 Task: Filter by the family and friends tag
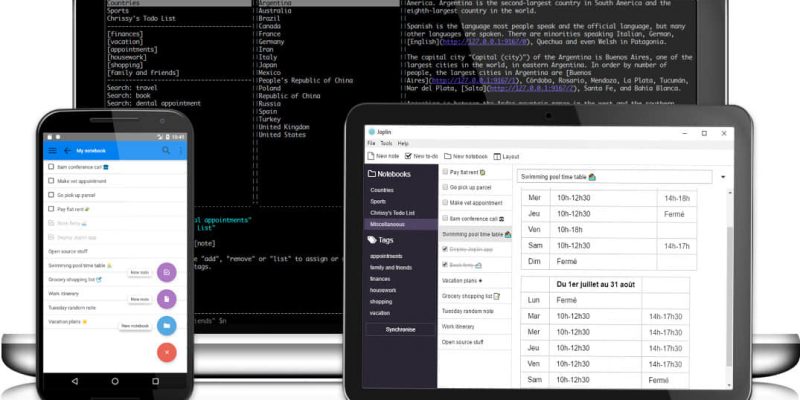click(391, 267)
